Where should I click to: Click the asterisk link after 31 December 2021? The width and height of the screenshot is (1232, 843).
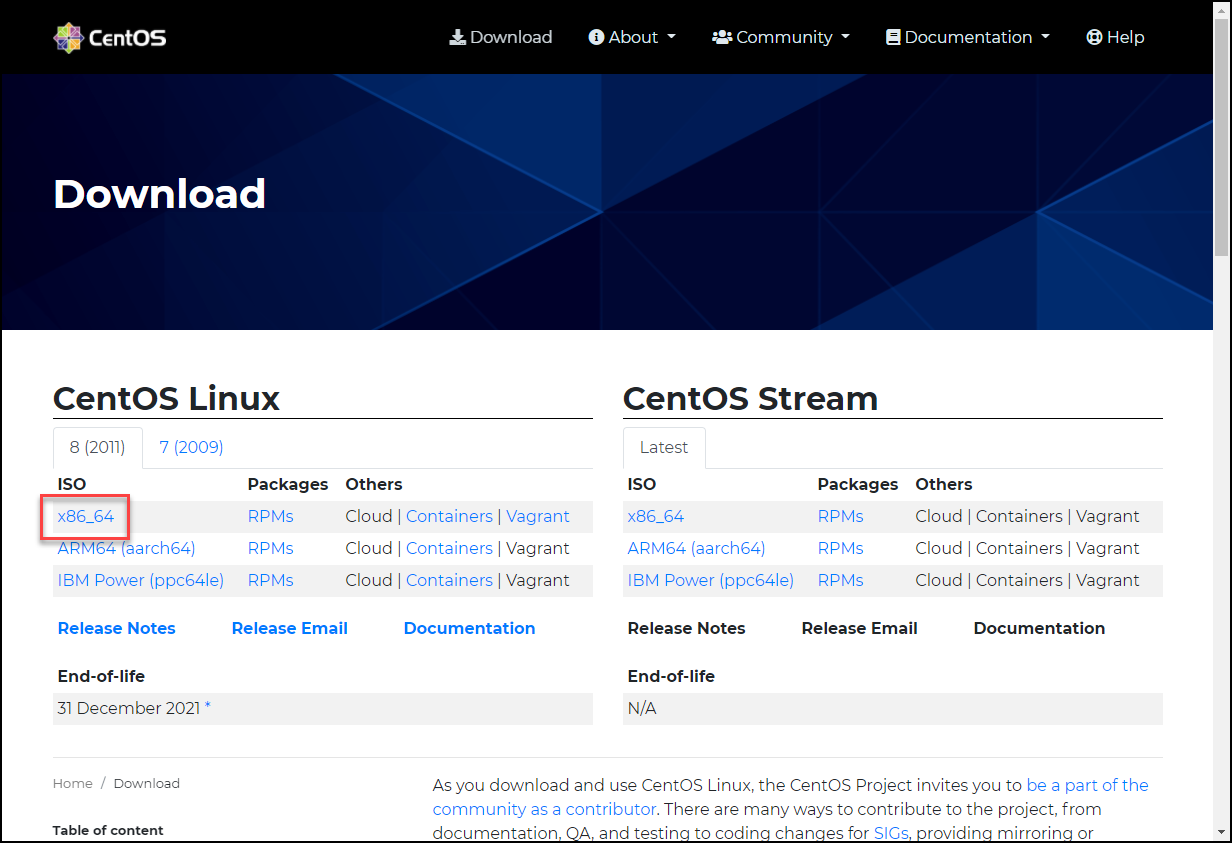[208, 707]
